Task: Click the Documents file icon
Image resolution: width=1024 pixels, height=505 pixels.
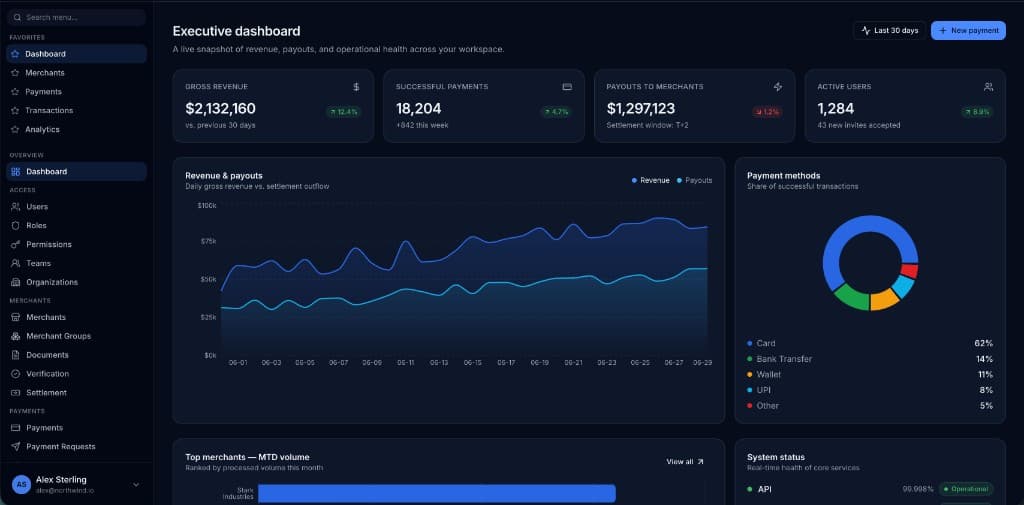Action: [x=16, y=355]
